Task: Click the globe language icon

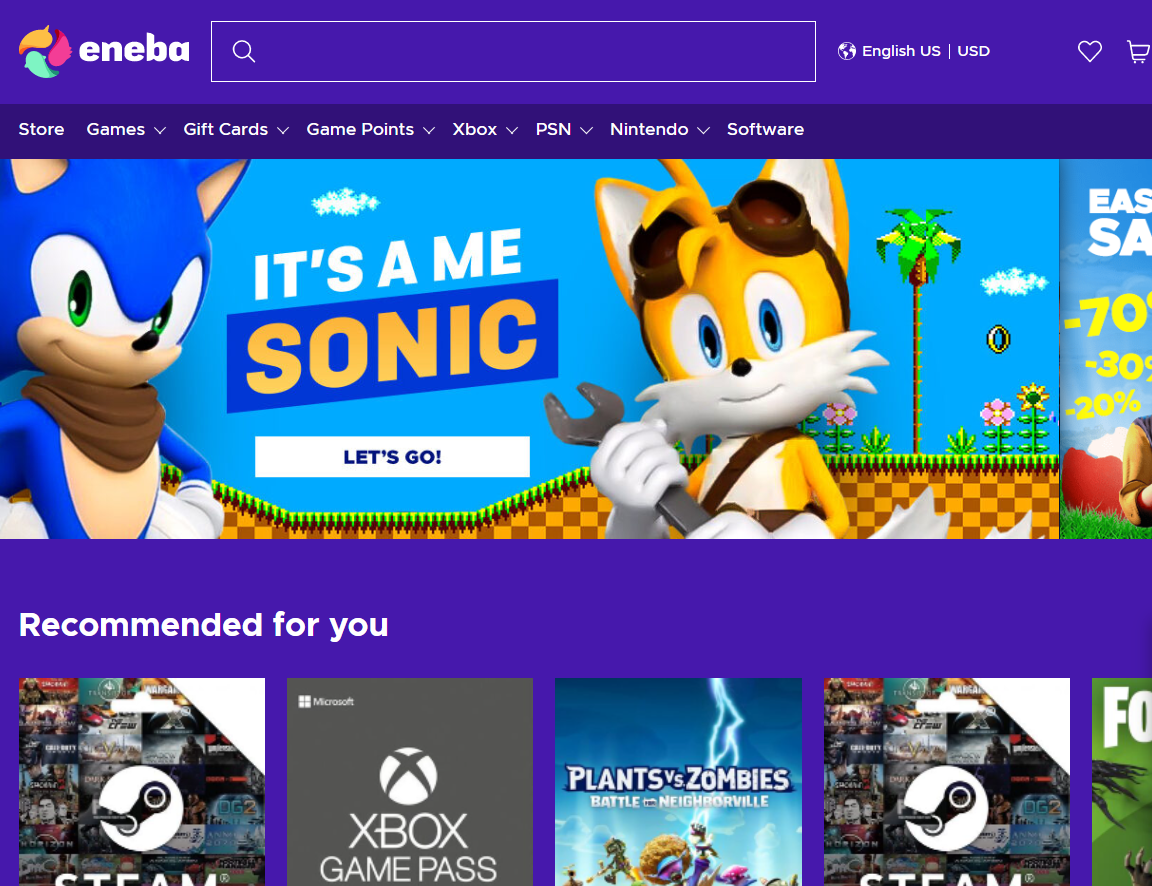Action: tap(847, 51)
